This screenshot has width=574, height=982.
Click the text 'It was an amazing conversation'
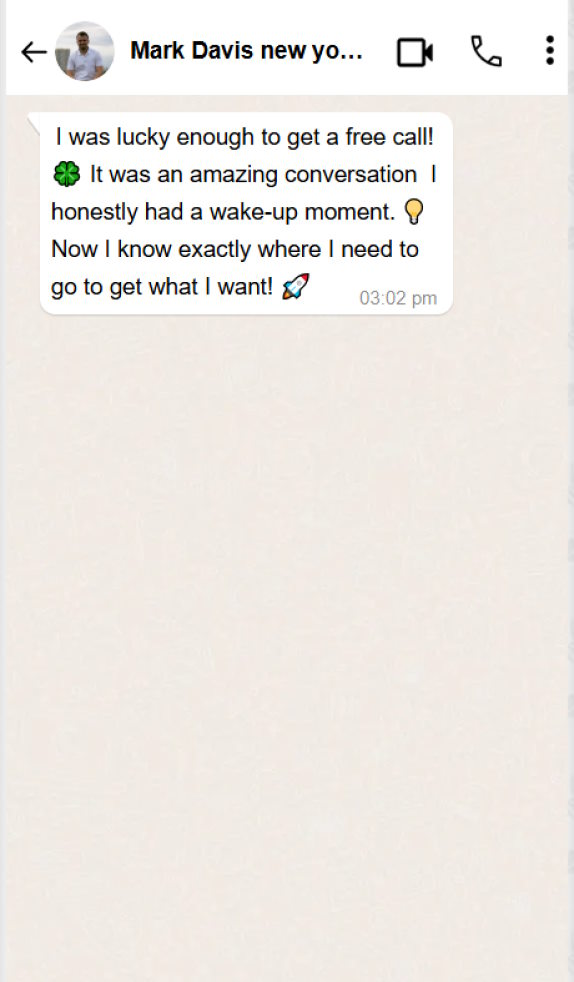tap(254, 174)
